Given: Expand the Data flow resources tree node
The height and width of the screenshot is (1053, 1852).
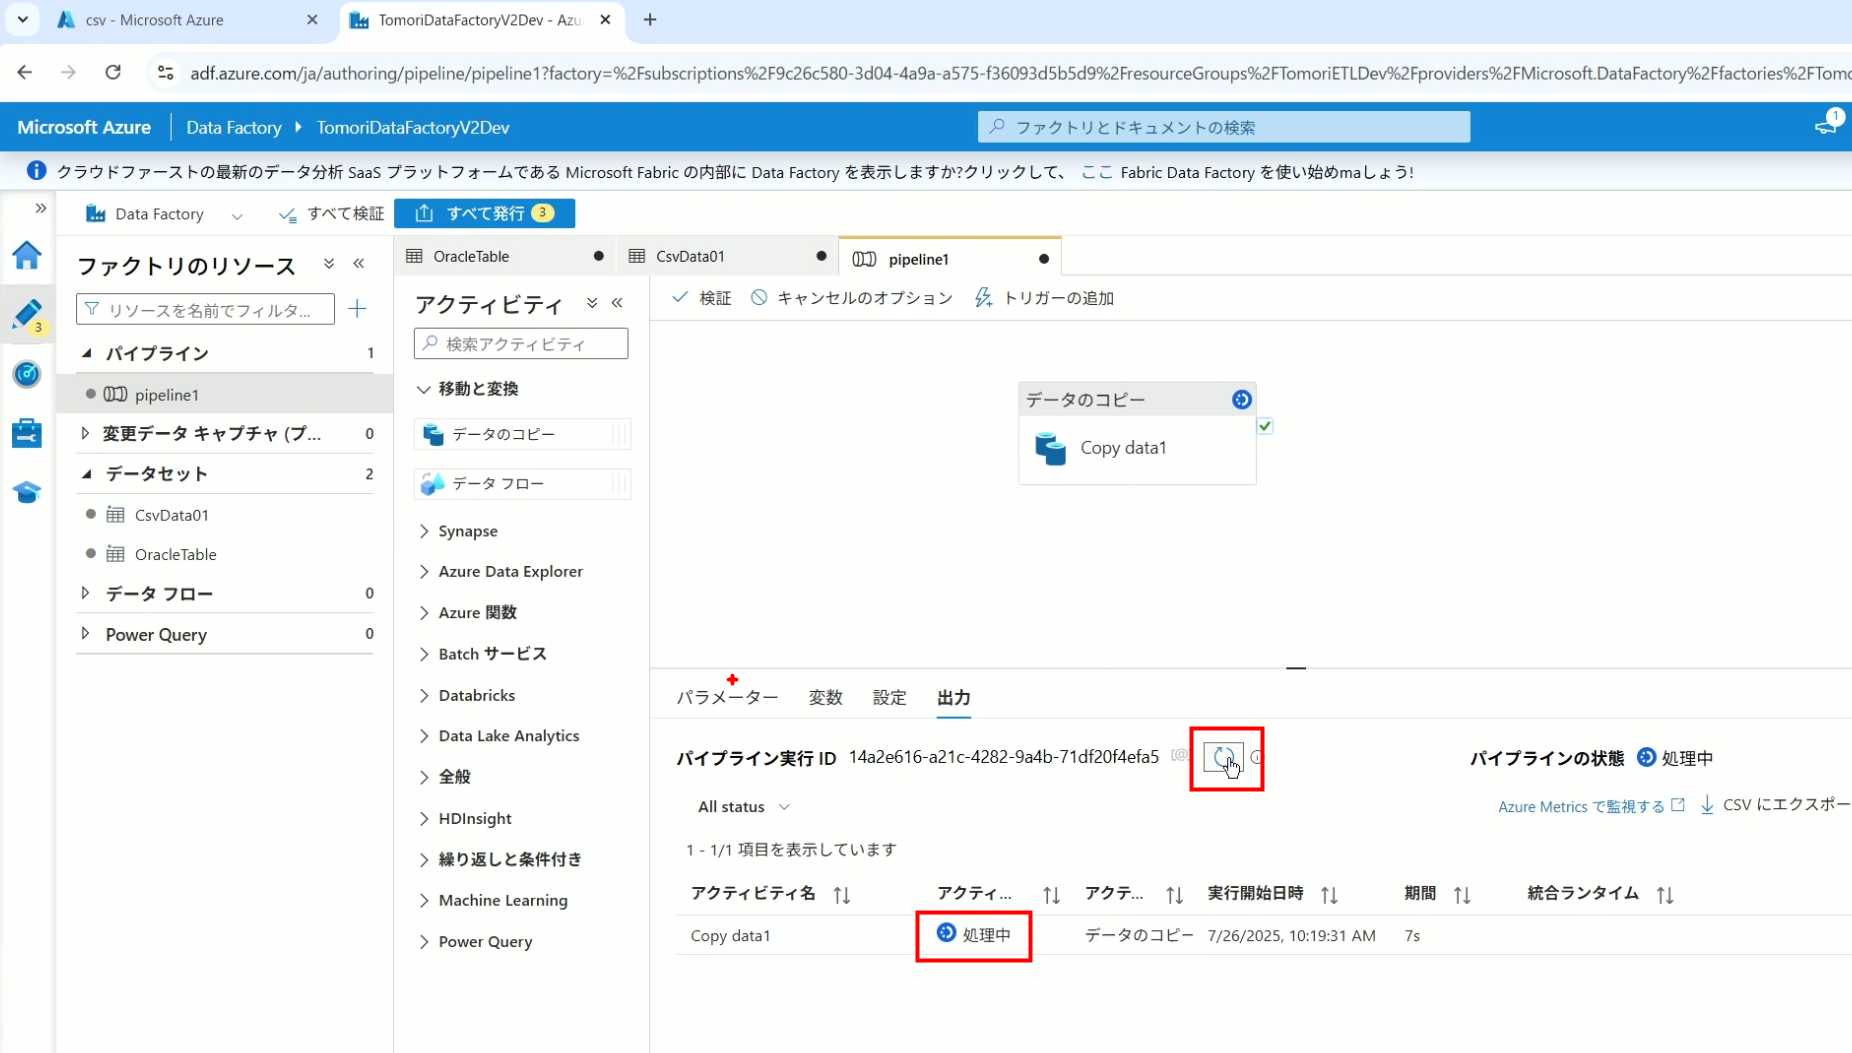Looking at the screenshot, I should (86, 593).
